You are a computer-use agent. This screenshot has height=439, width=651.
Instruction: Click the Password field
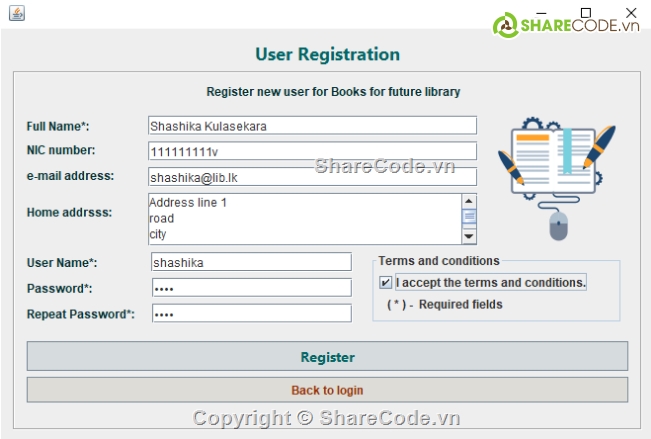click(251, 288)
